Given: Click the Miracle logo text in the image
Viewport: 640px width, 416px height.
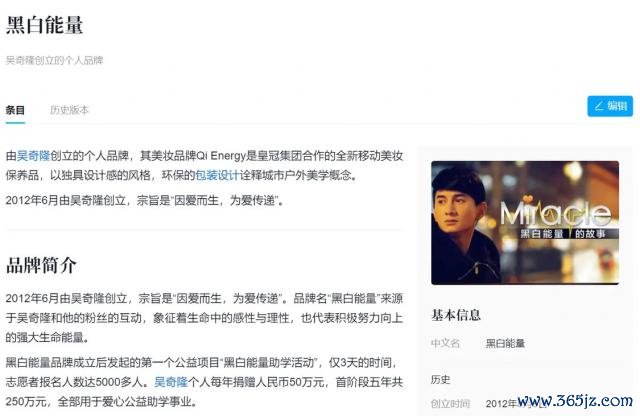Looking at the screenshot, I should tap(556, 213).
